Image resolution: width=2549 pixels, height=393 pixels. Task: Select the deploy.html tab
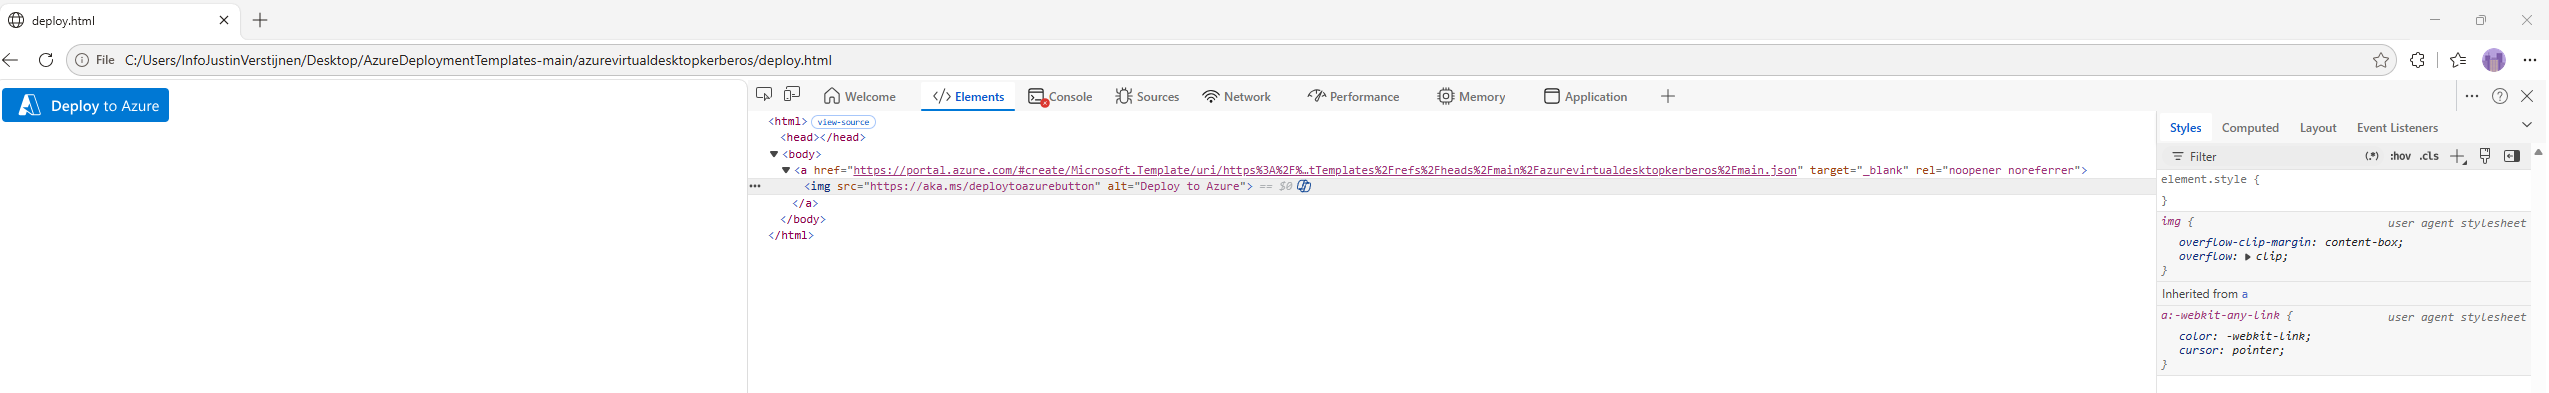tap(120, 20)
